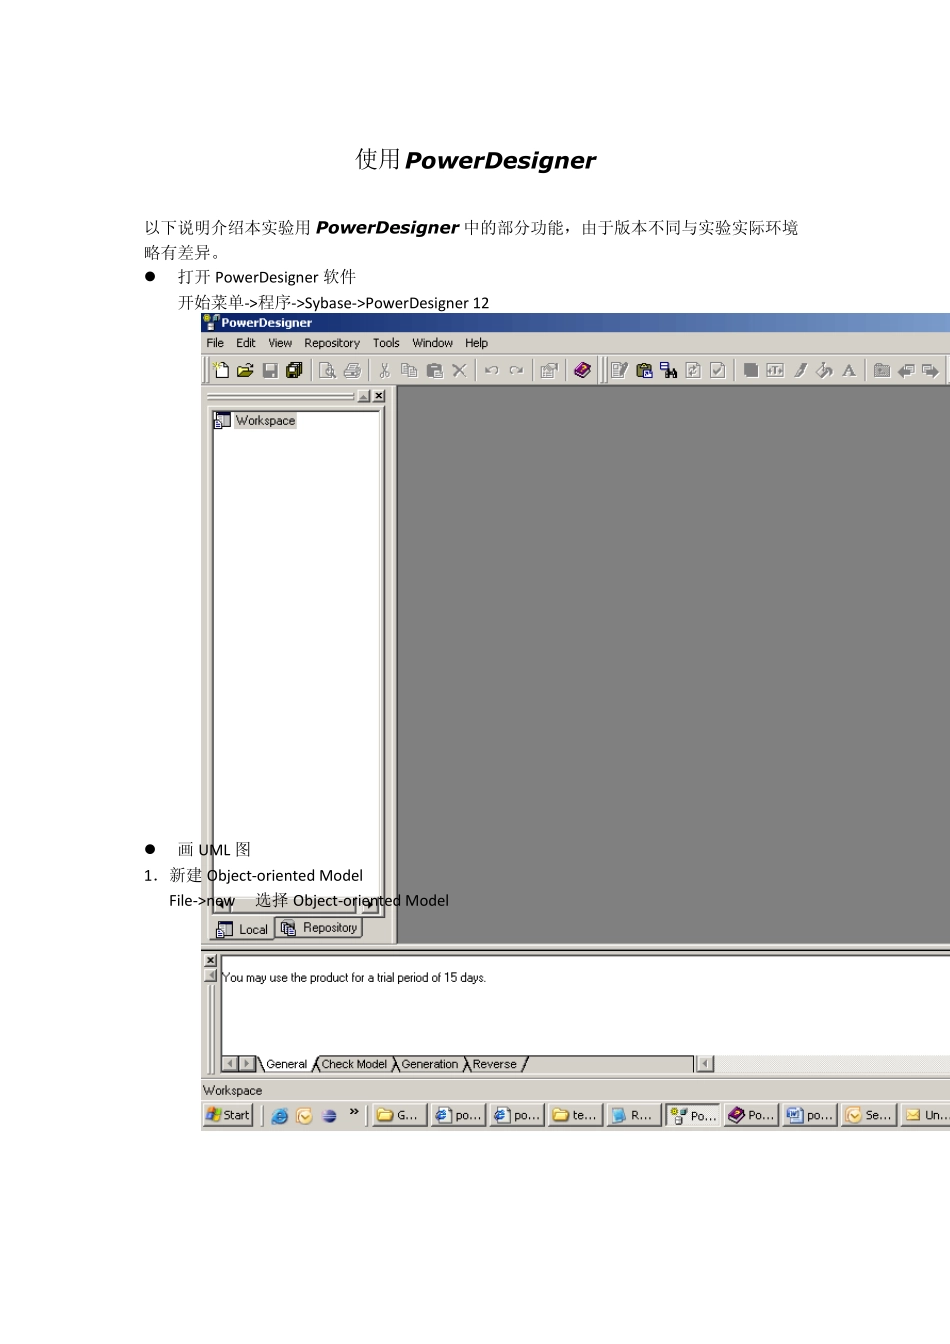
Task: Open the File menu
Action: coord(215,343)
